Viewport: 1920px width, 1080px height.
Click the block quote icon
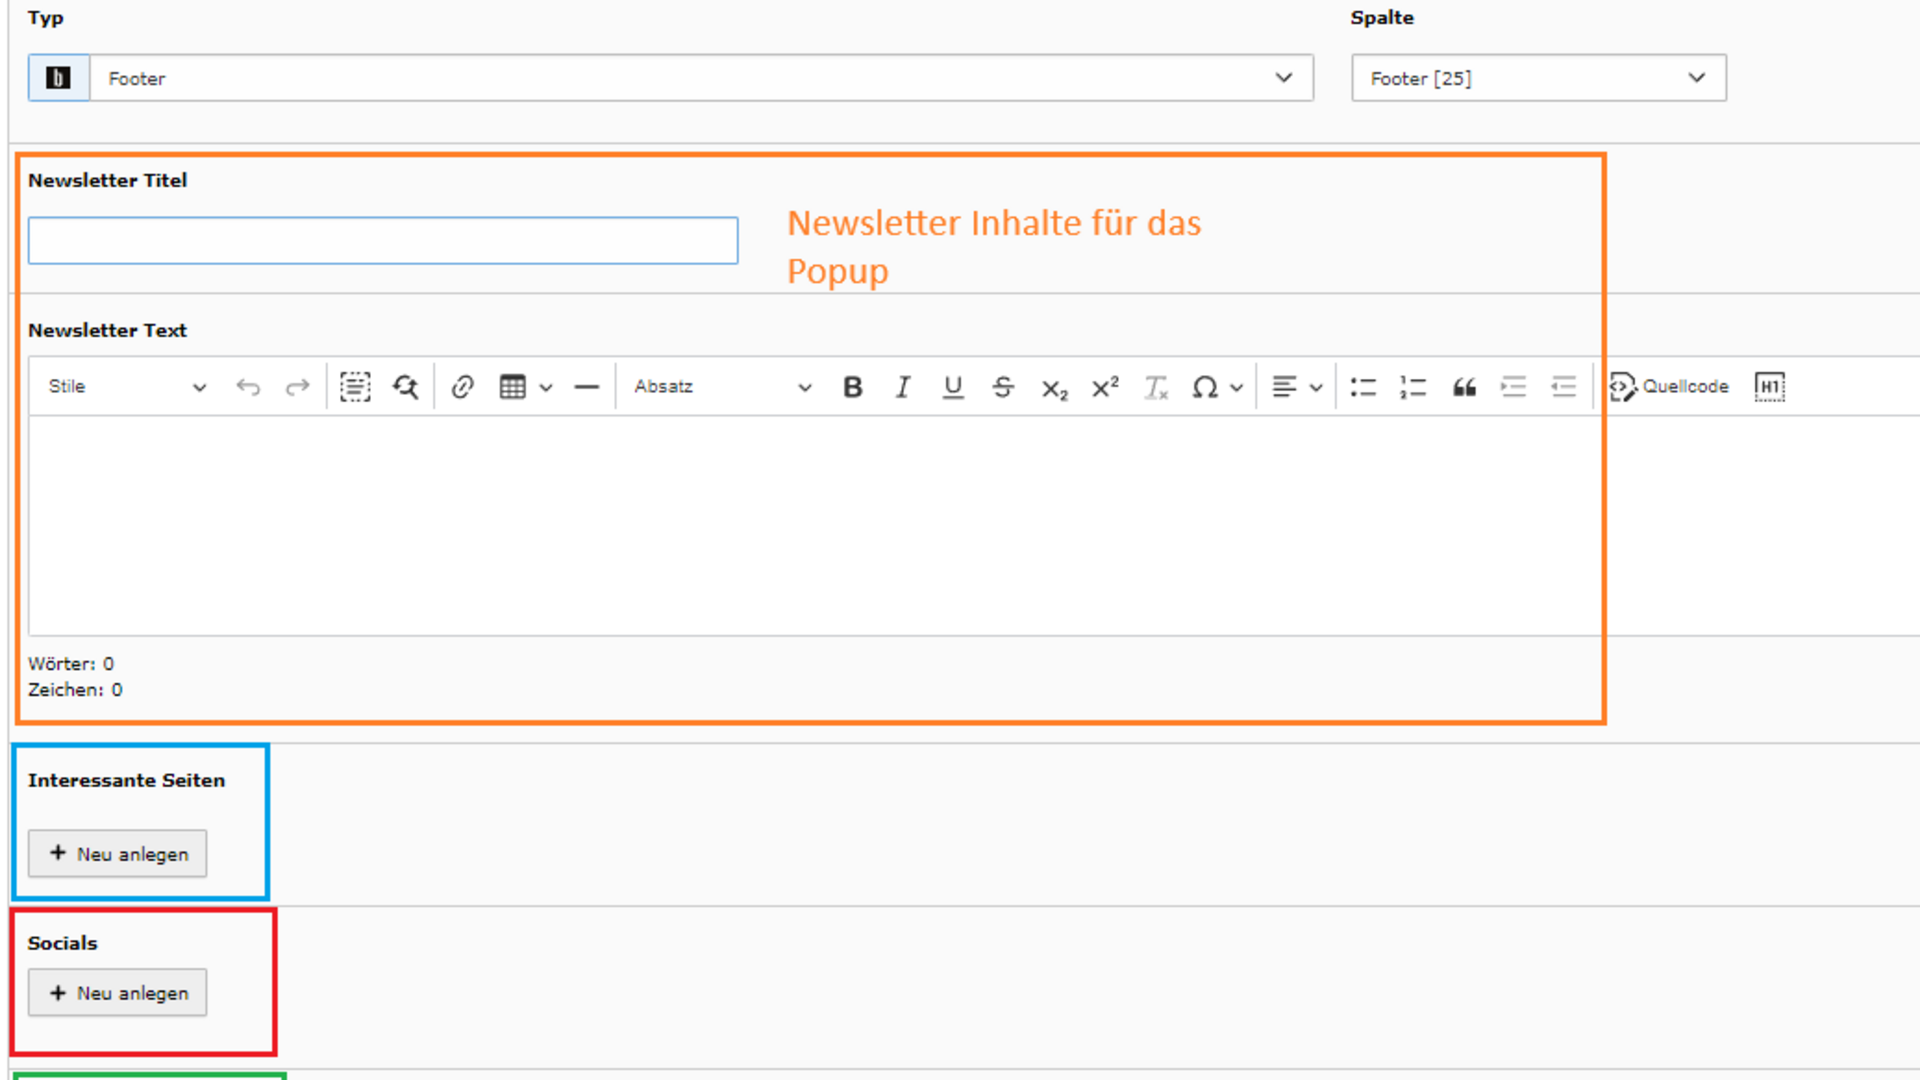click(x=1464, y=387)
